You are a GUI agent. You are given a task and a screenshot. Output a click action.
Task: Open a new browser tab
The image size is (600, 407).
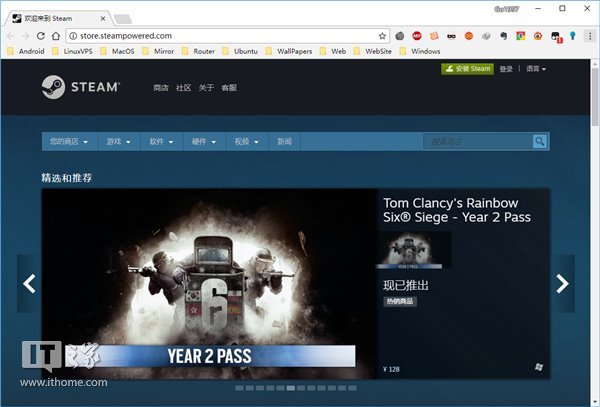click(x=123, y=19)
